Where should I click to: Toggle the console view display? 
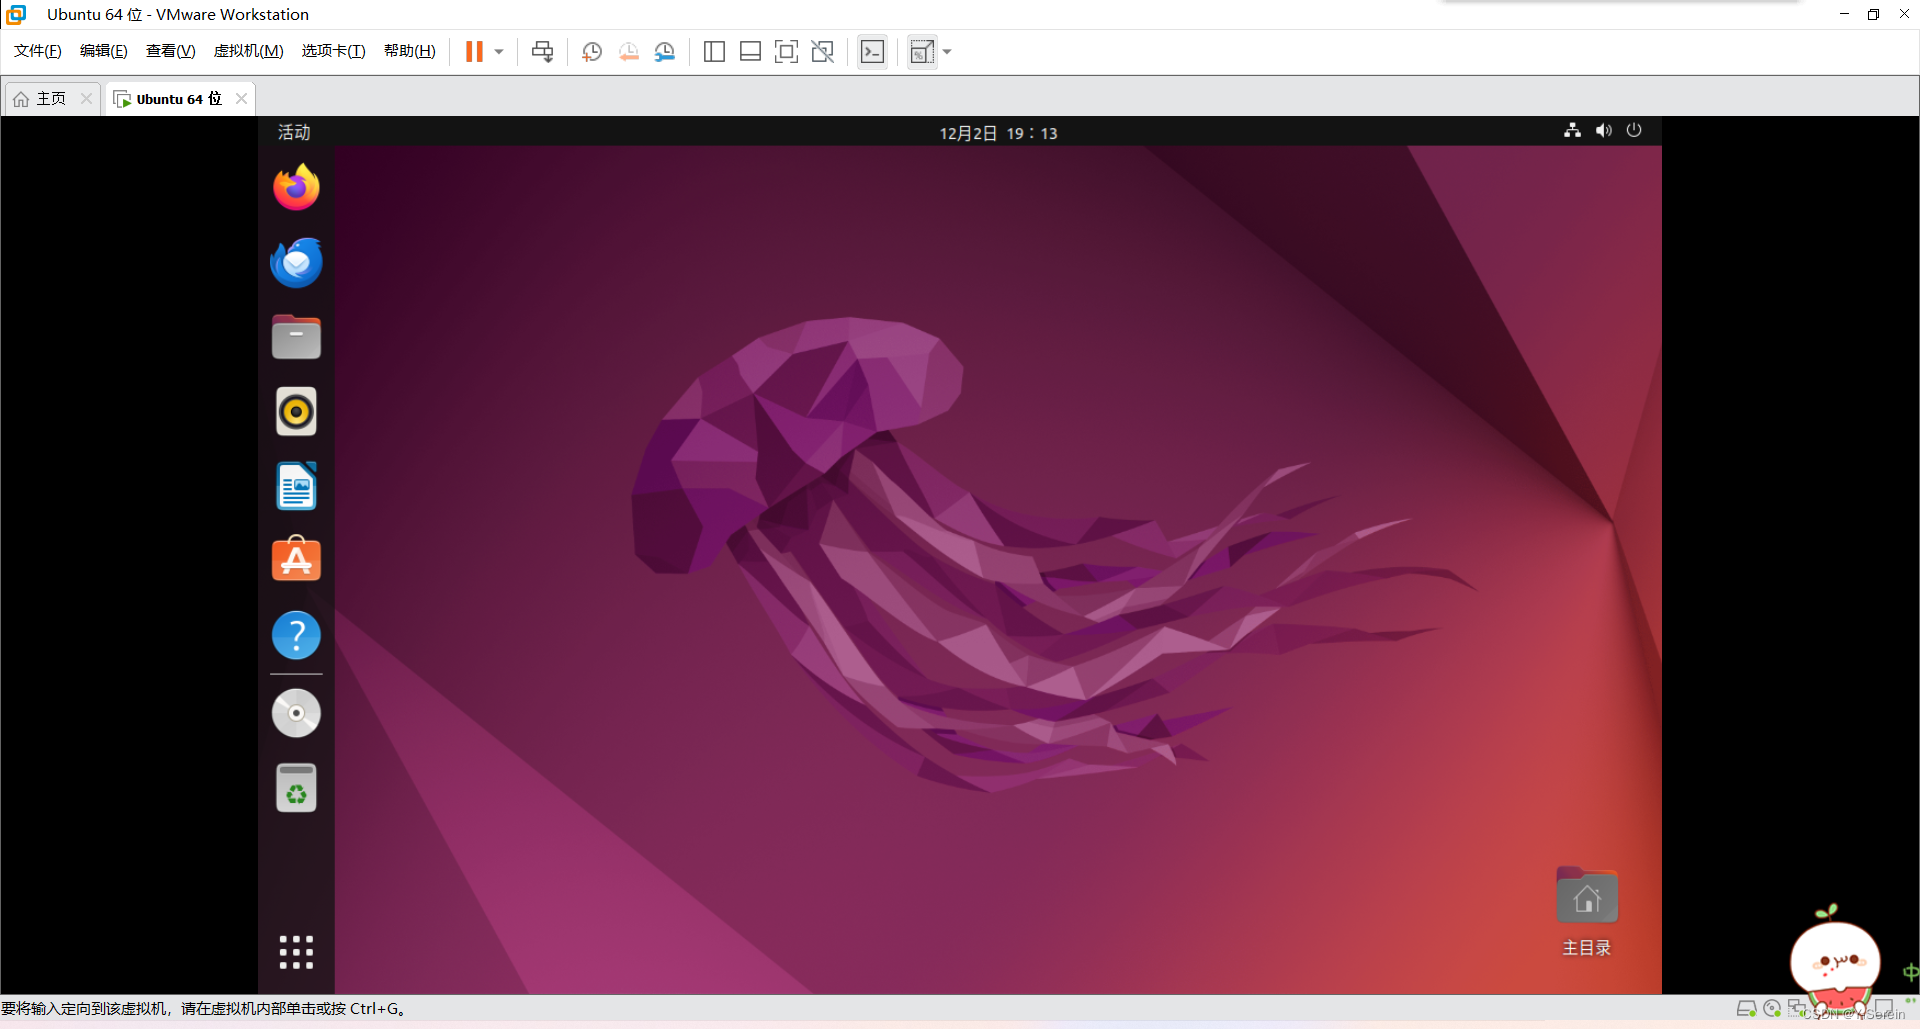point(871,51)
